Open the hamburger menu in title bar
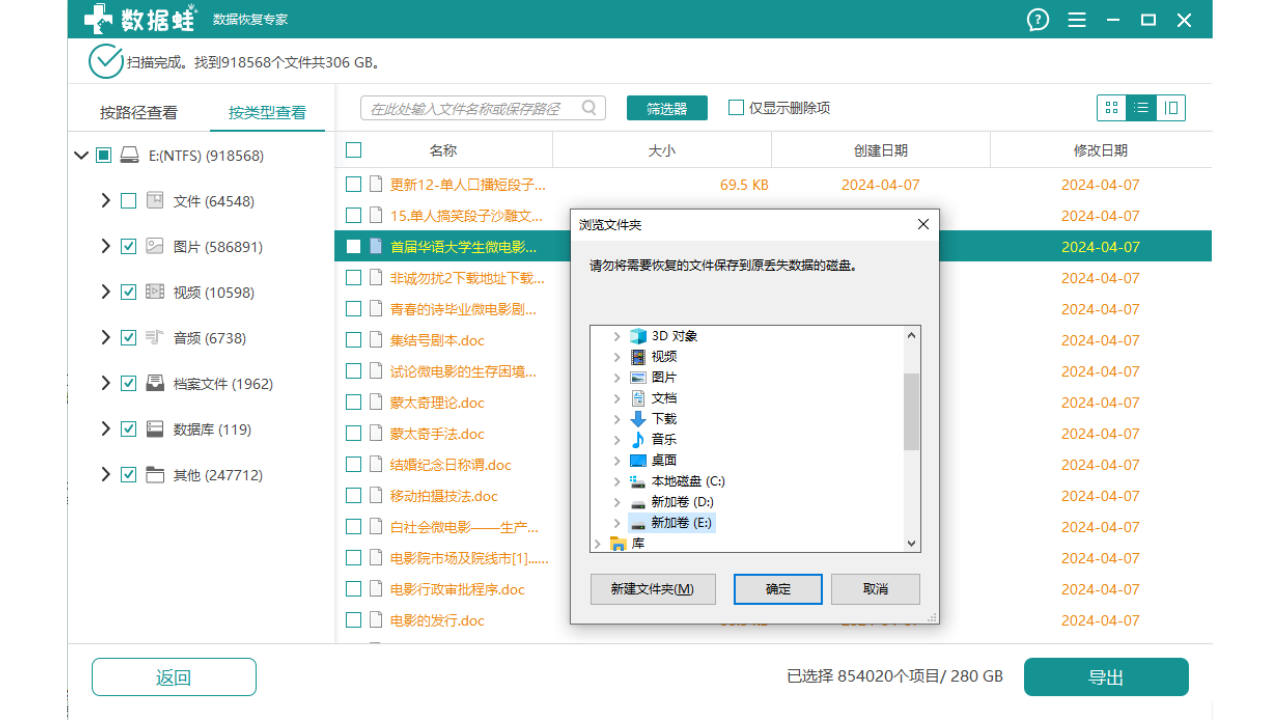Screen dimensions: 1280x720 (x=1076, y=19)
